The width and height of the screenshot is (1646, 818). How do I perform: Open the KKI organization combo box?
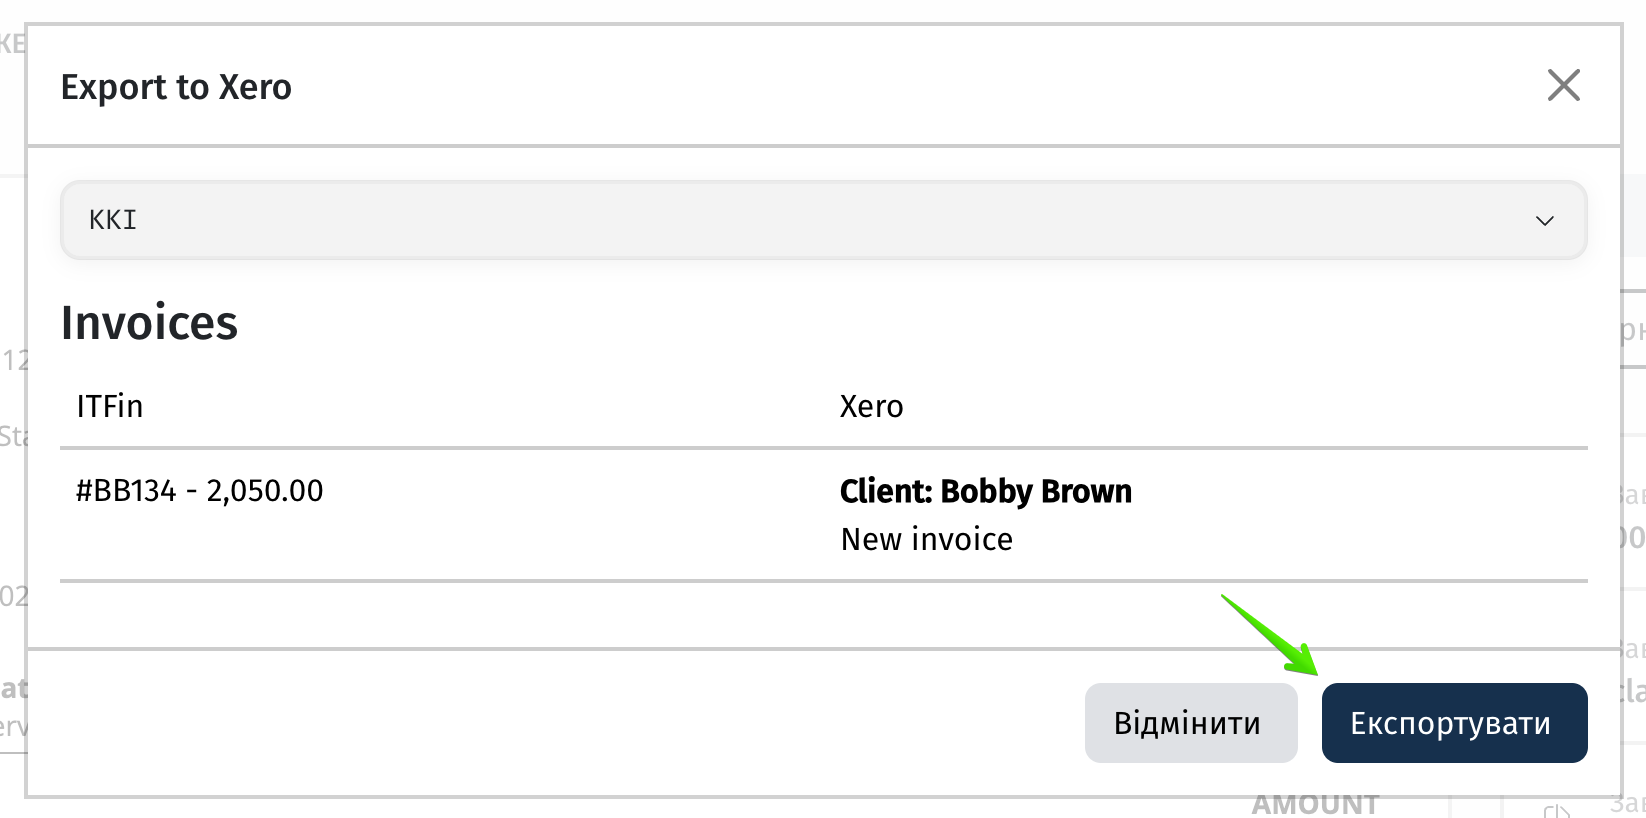pyautogui.click(x=824, y=220)
